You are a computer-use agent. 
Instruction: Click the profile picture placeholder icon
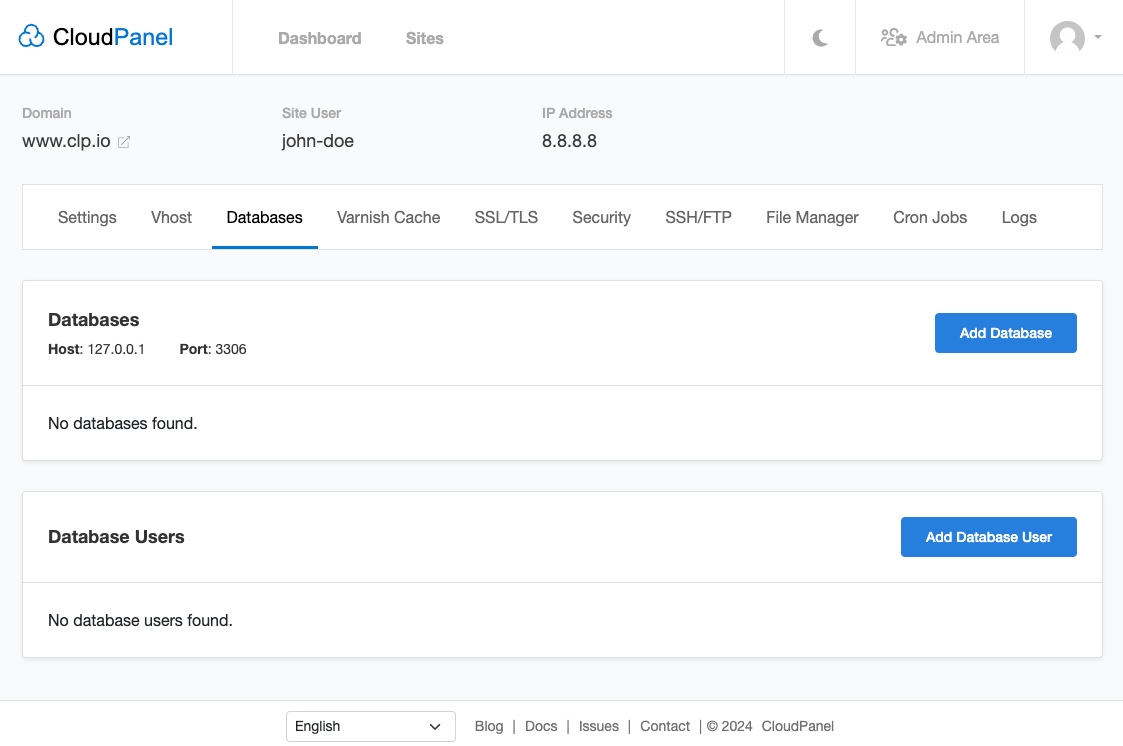point(1068,38)
